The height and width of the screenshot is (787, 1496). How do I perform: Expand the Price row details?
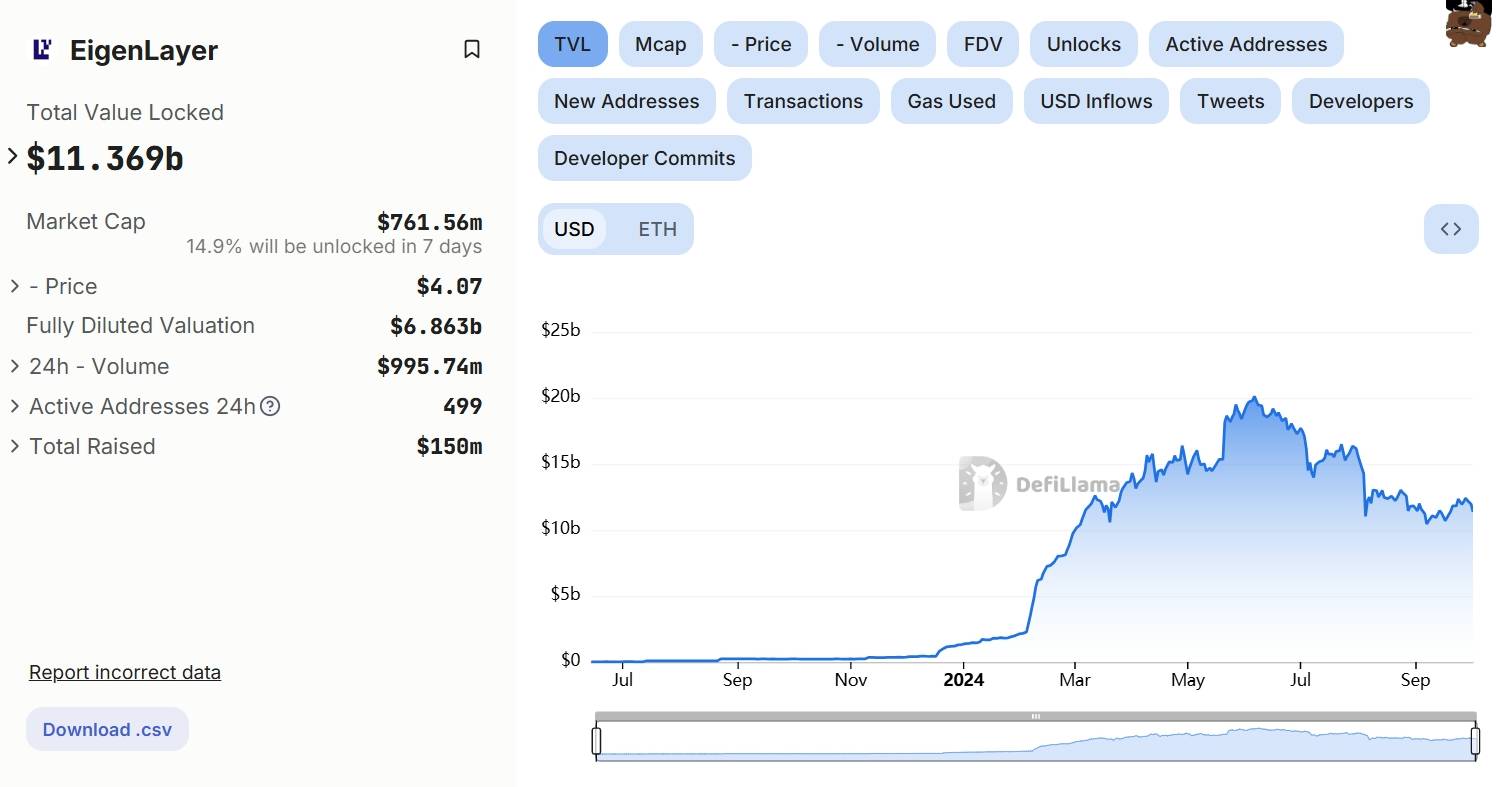(x=15, y=286)
